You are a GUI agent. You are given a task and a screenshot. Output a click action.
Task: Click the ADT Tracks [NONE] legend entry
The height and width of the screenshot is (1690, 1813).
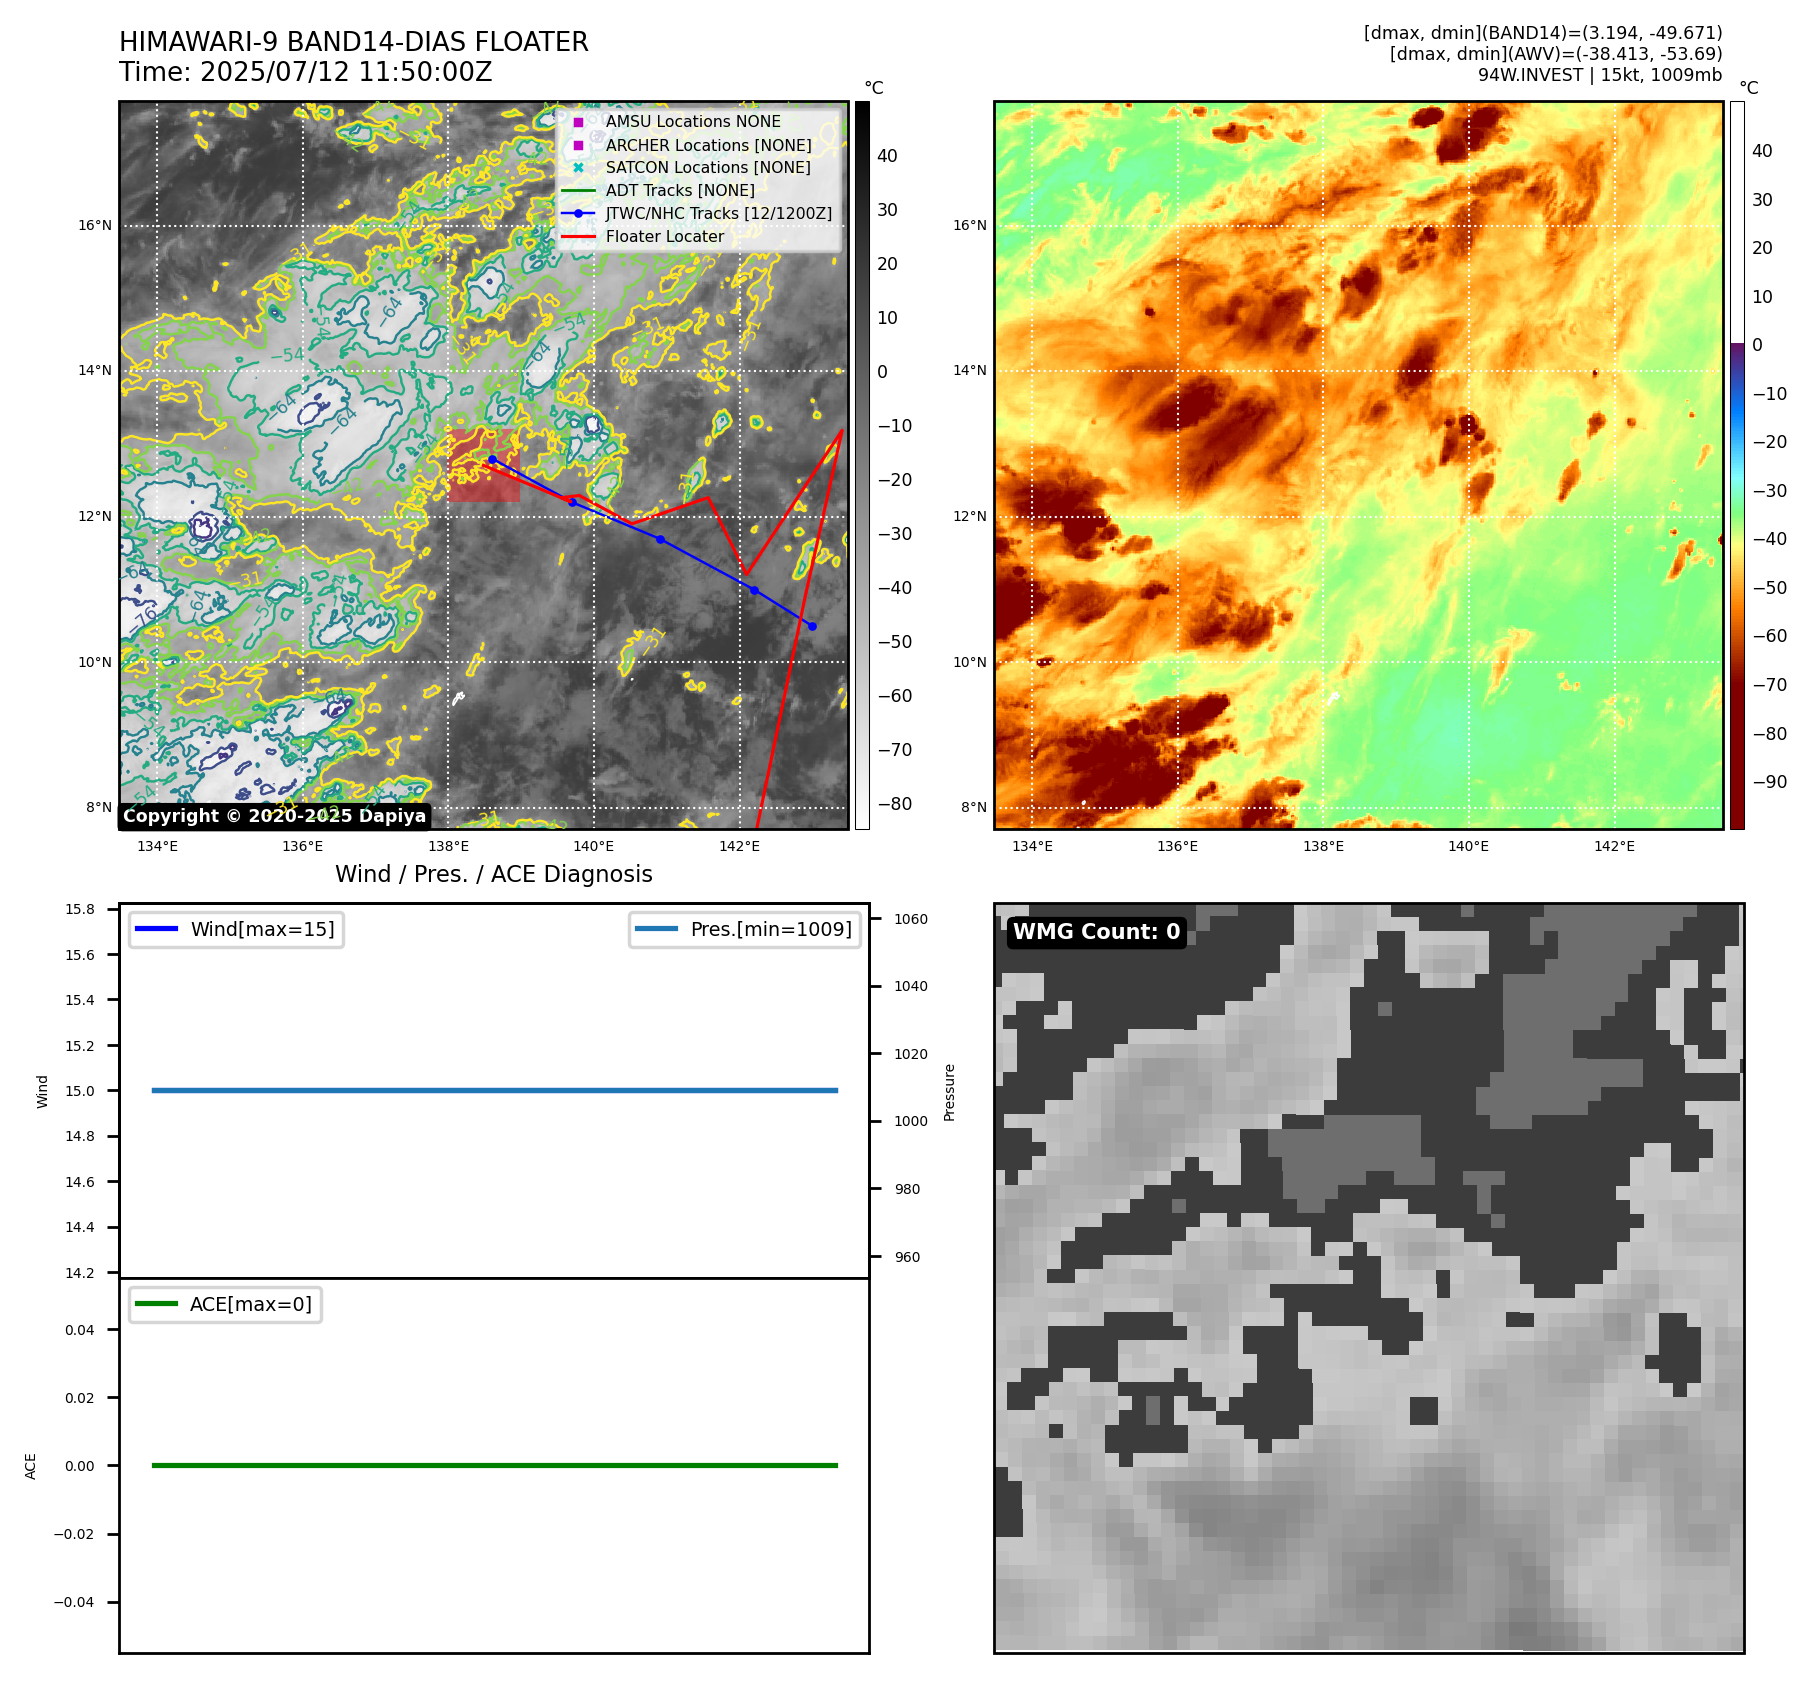point(660,191)
